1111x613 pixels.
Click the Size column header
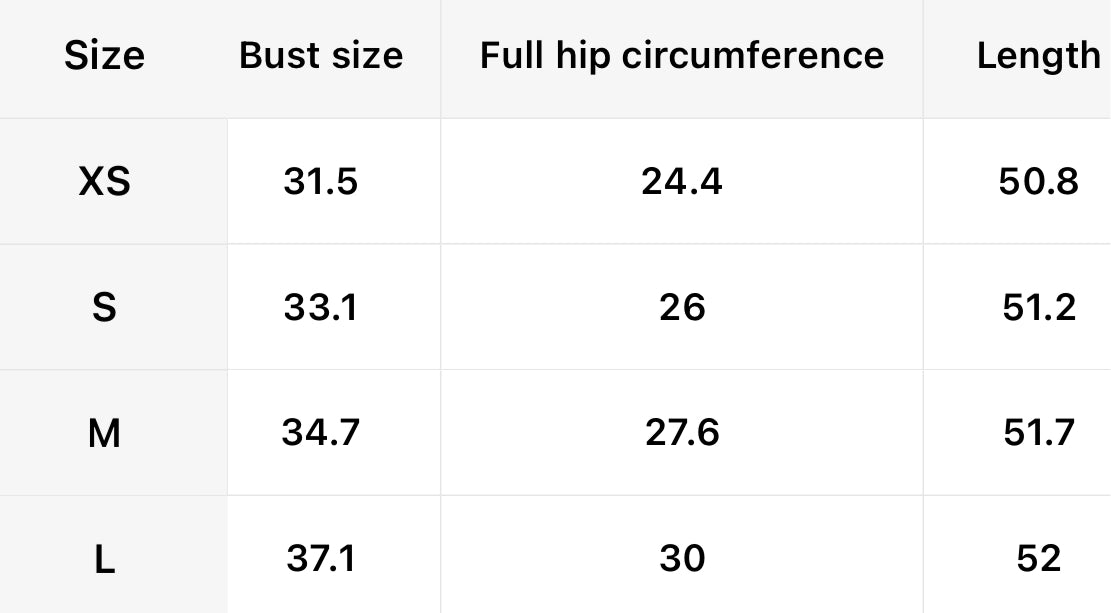[x=104, y=56]
